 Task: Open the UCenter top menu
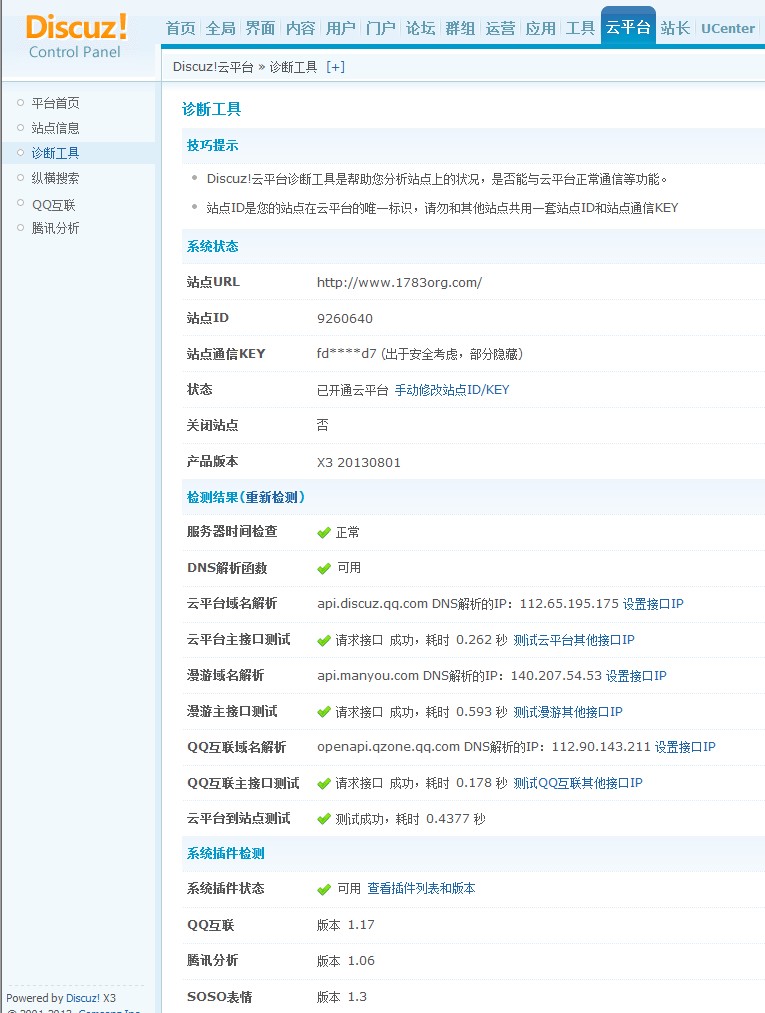[728, 28]
